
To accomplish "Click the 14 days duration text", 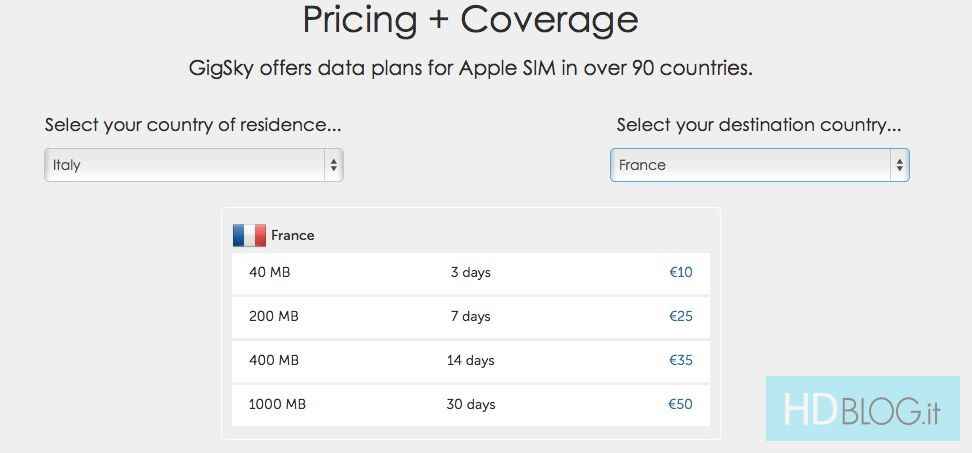I will pos(470,360).
